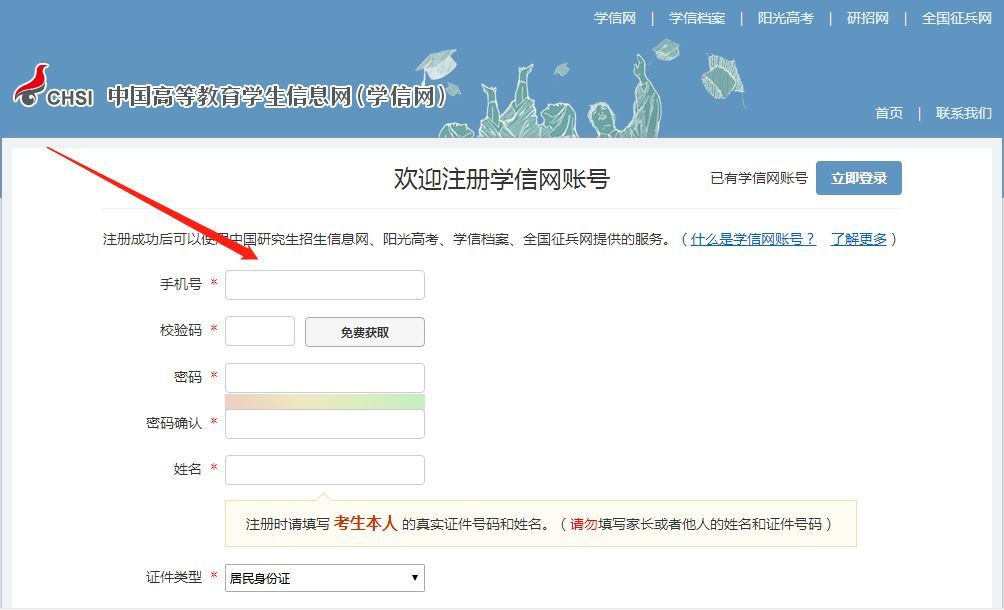Viewport: 1004px width, 610px height.
Task: Open the 联系我们 contact link
Action: pos(963,113)
